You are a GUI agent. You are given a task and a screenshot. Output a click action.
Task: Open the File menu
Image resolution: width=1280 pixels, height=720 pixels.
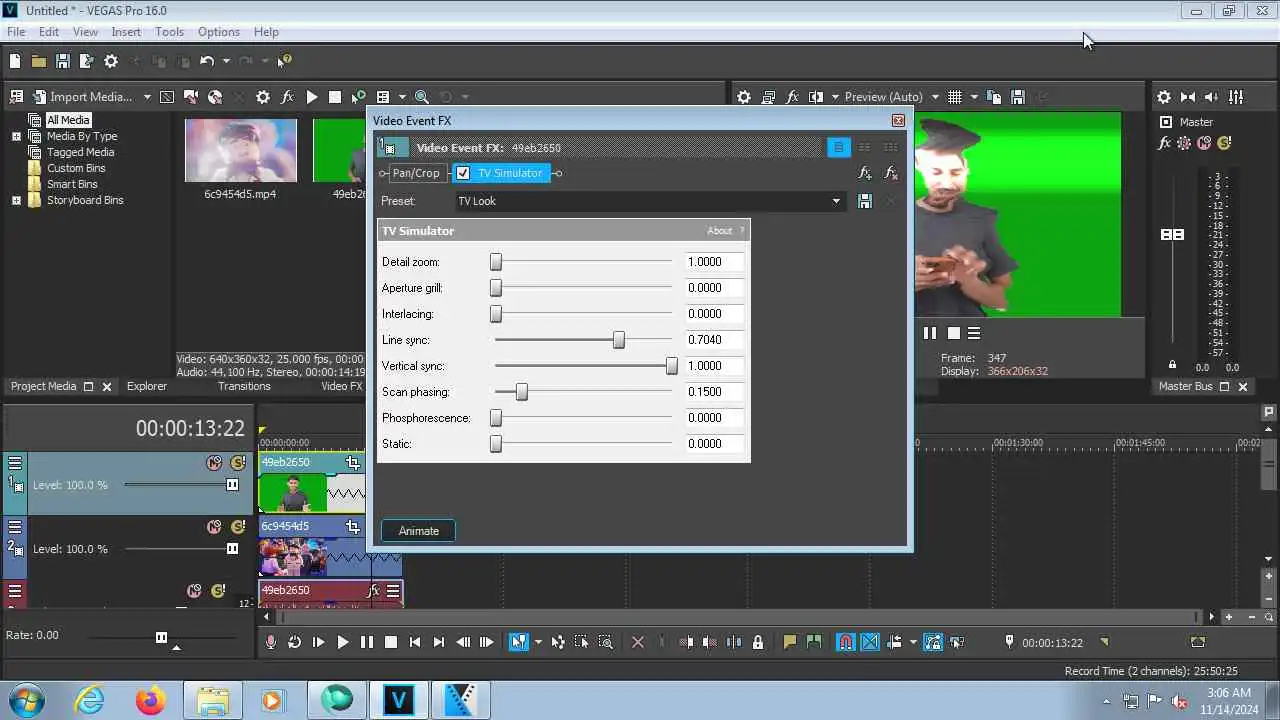tap(16, 32)
